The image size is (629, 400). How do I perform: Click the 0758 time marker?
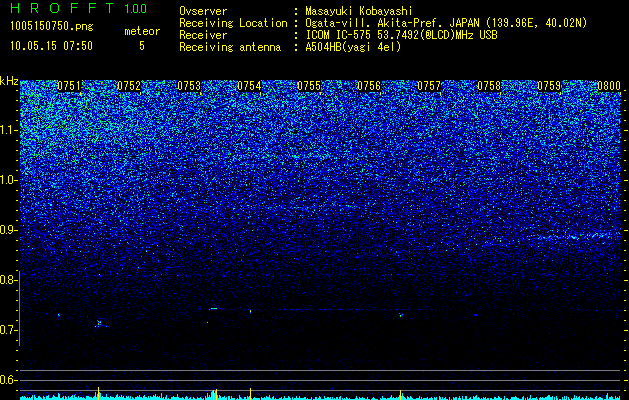[489, 86]
